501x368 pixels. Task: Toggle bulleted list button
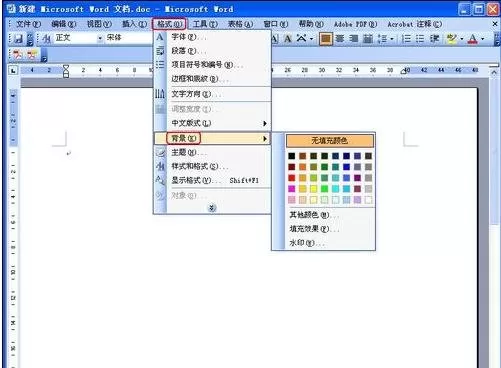(x=420, y=39)
